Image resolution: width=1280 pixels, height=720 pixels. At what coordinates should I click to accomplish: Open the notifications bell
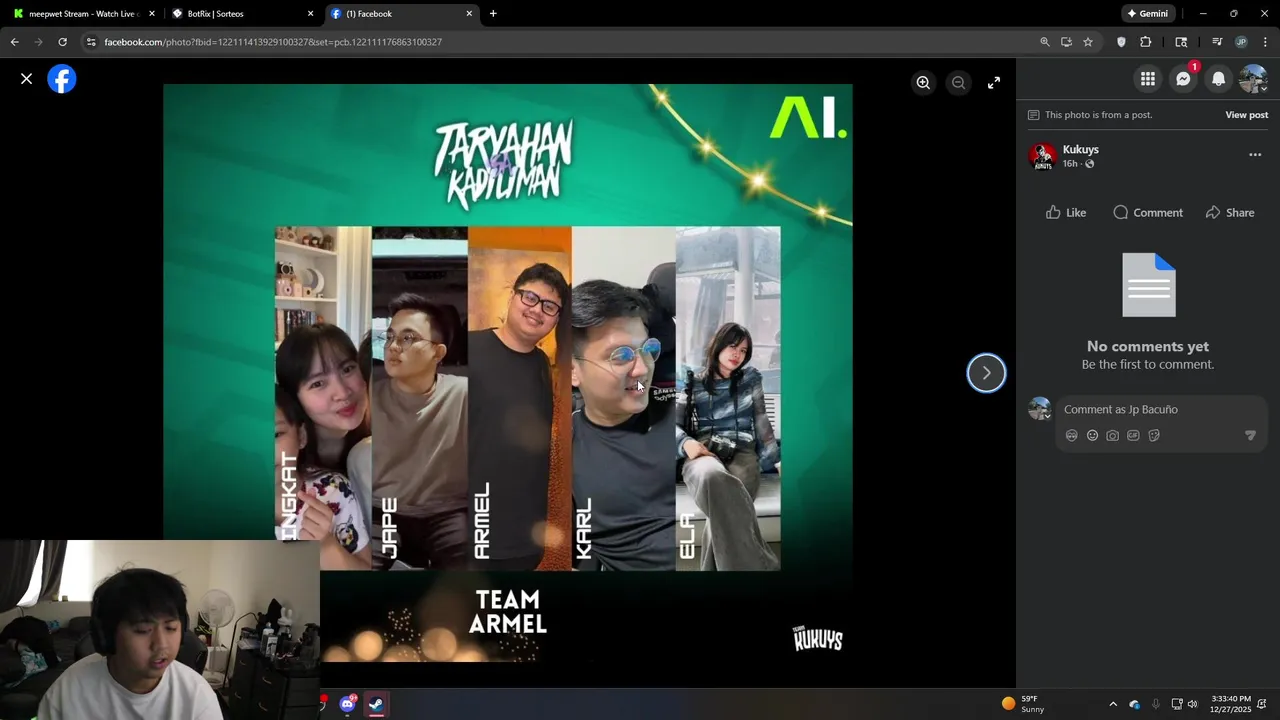tap(1218, 79)
